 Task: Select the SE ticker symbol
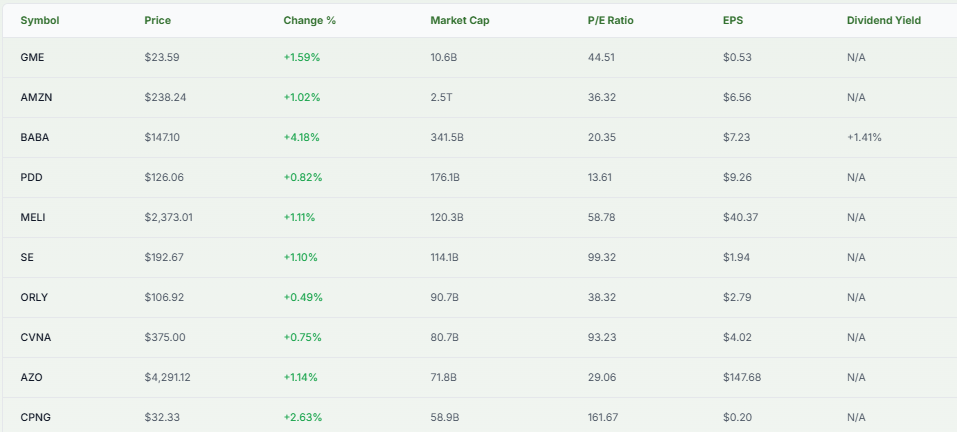[27, 257]
